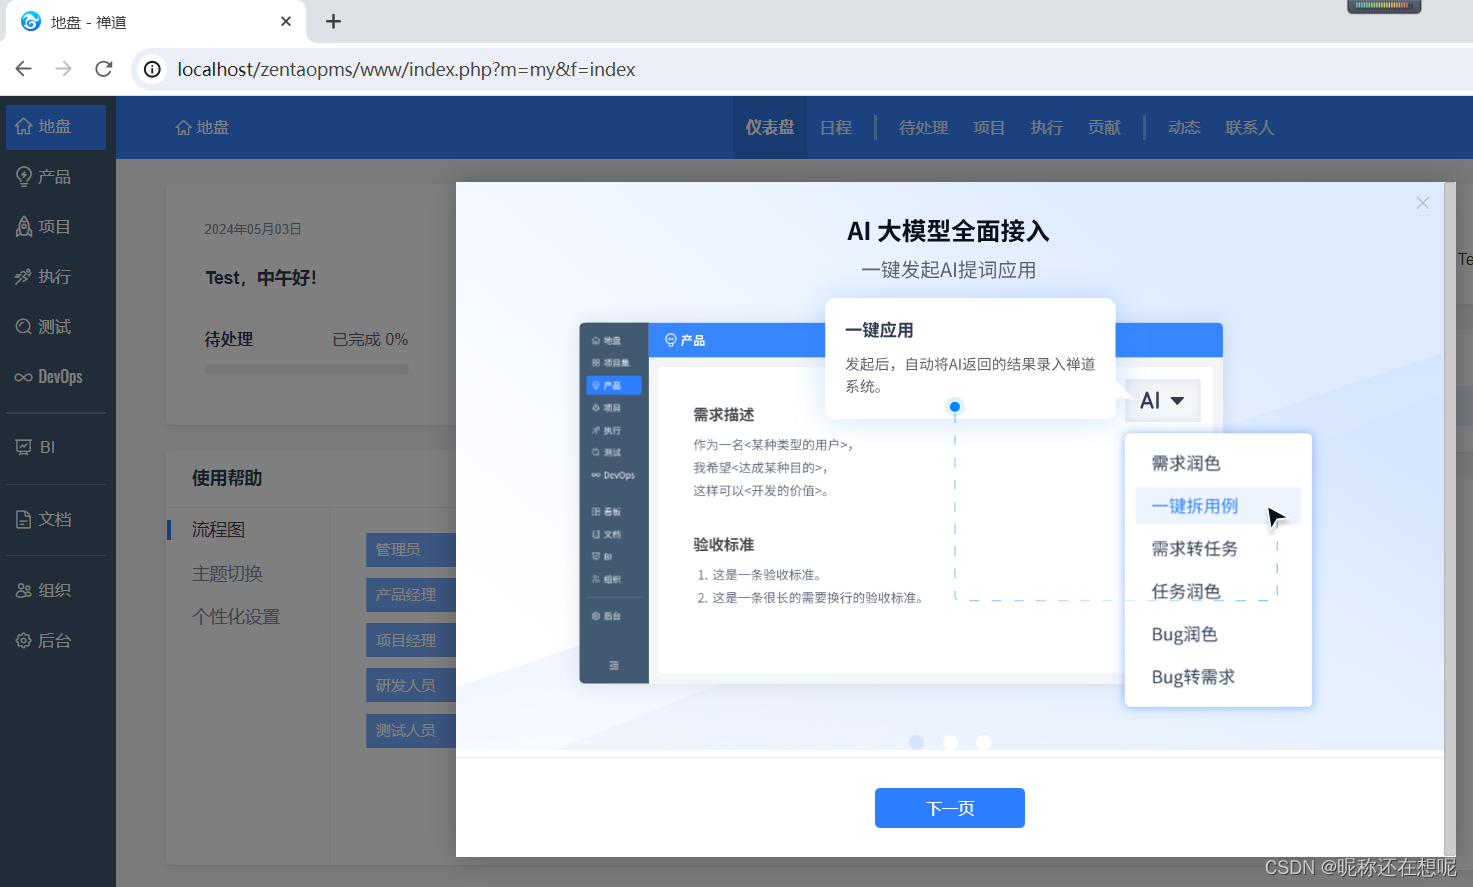Choose 需求润色 in AI menu
1473x887 pixels.
[x=1186, y=463]
